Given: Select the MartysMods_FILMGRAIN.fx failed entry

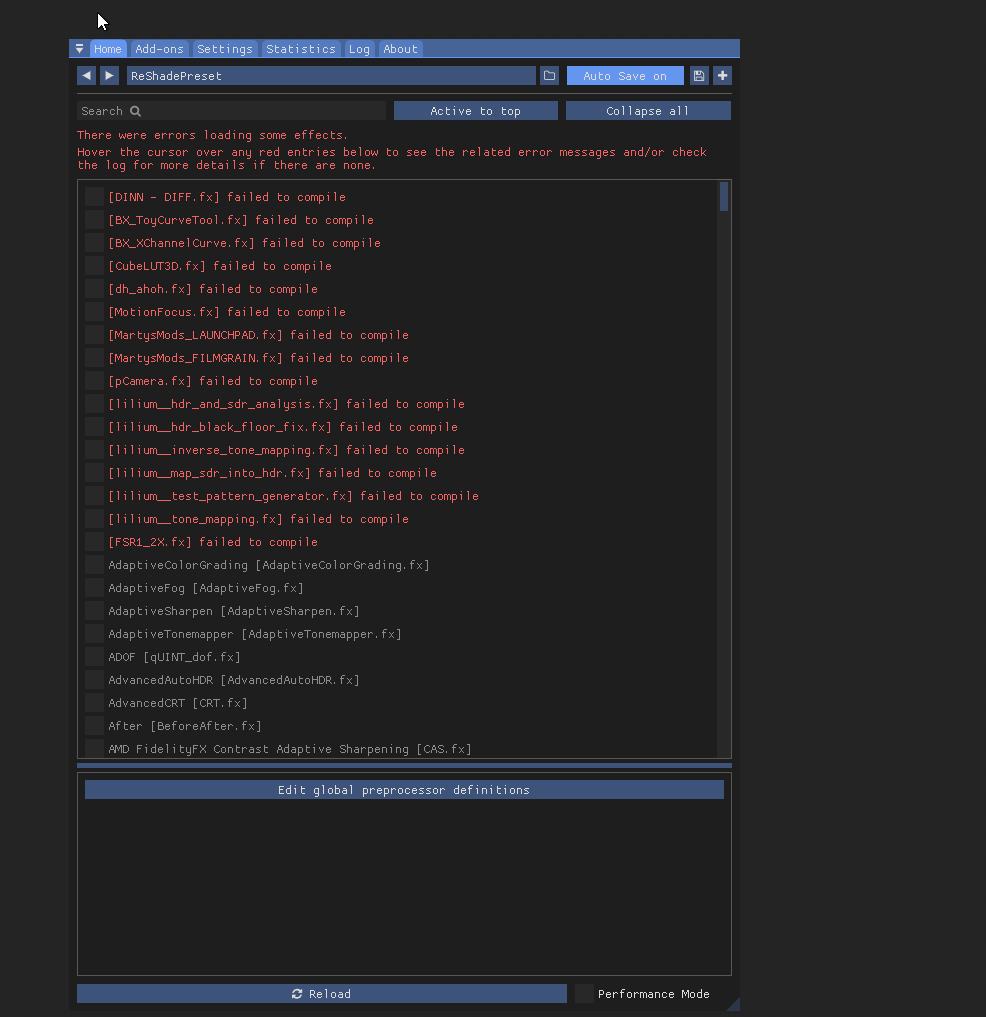Looking at the screenshot, I should [x=258, y=358].
